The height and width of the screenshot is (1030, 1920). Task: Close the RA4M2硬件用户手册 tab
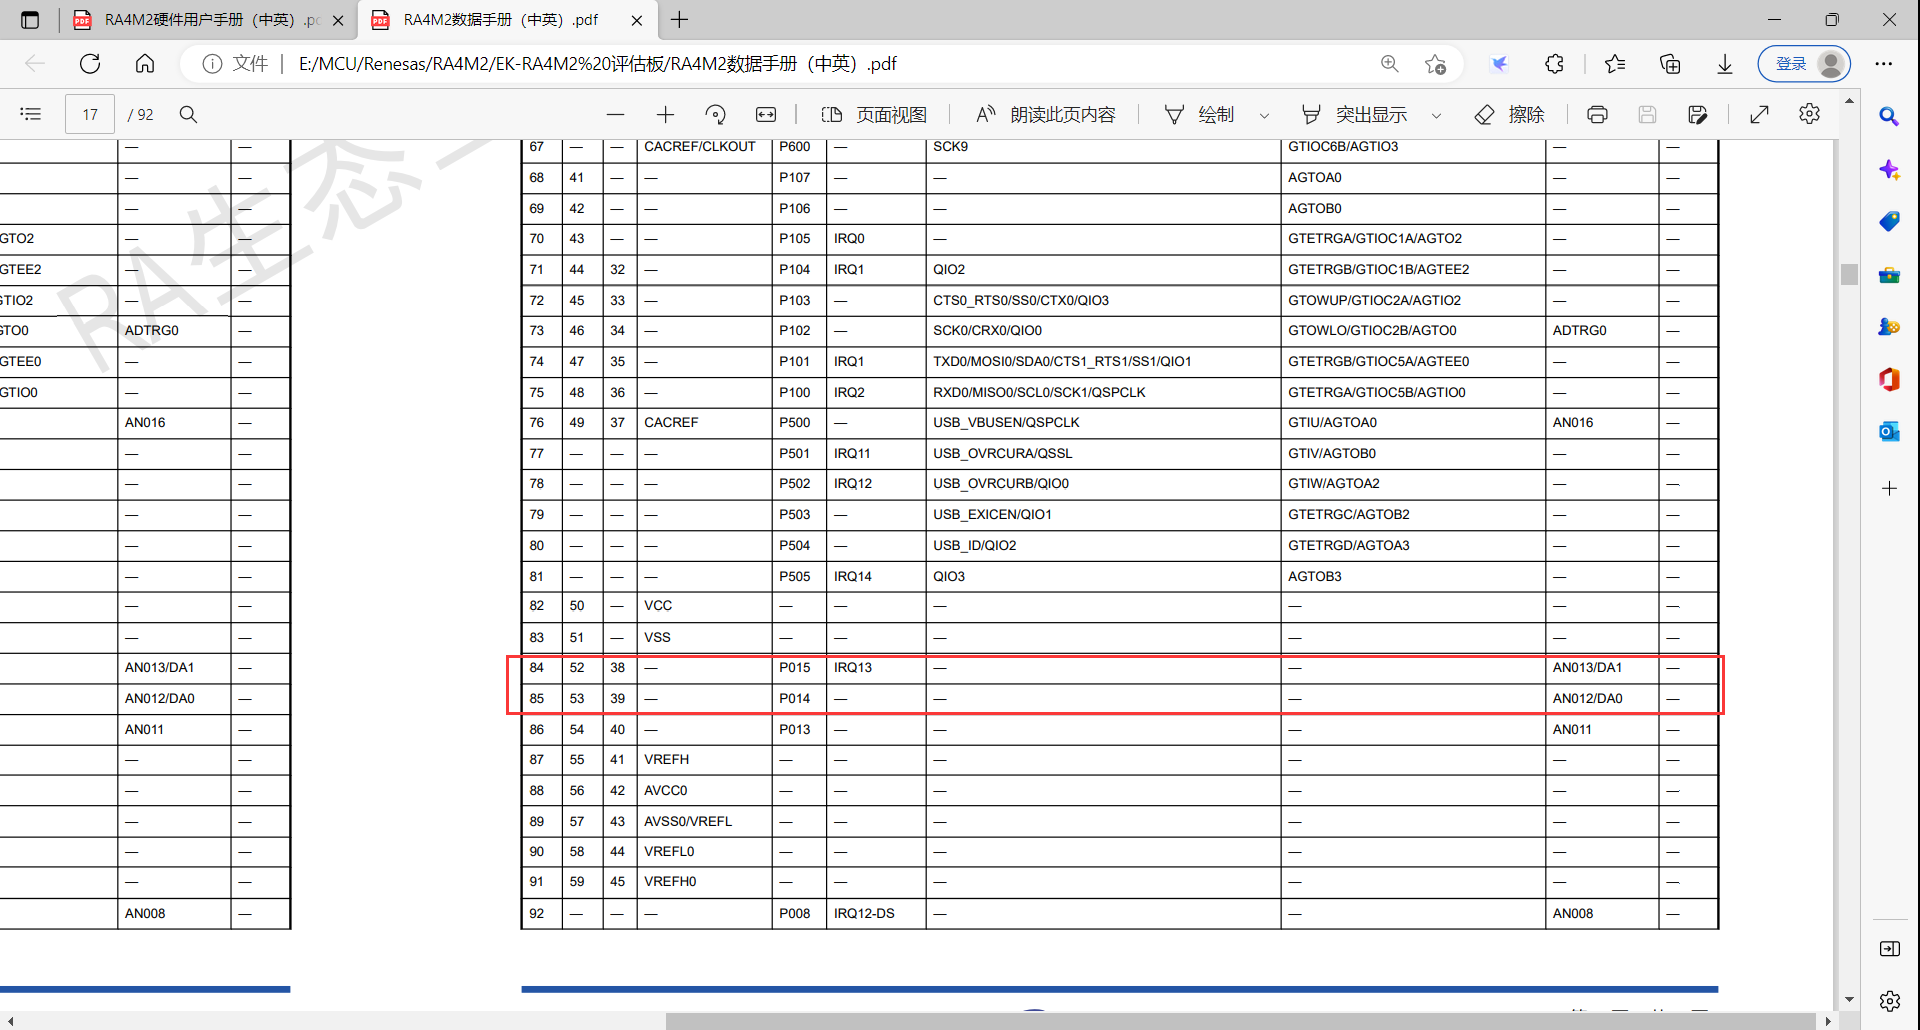click(x=338, y=20)
